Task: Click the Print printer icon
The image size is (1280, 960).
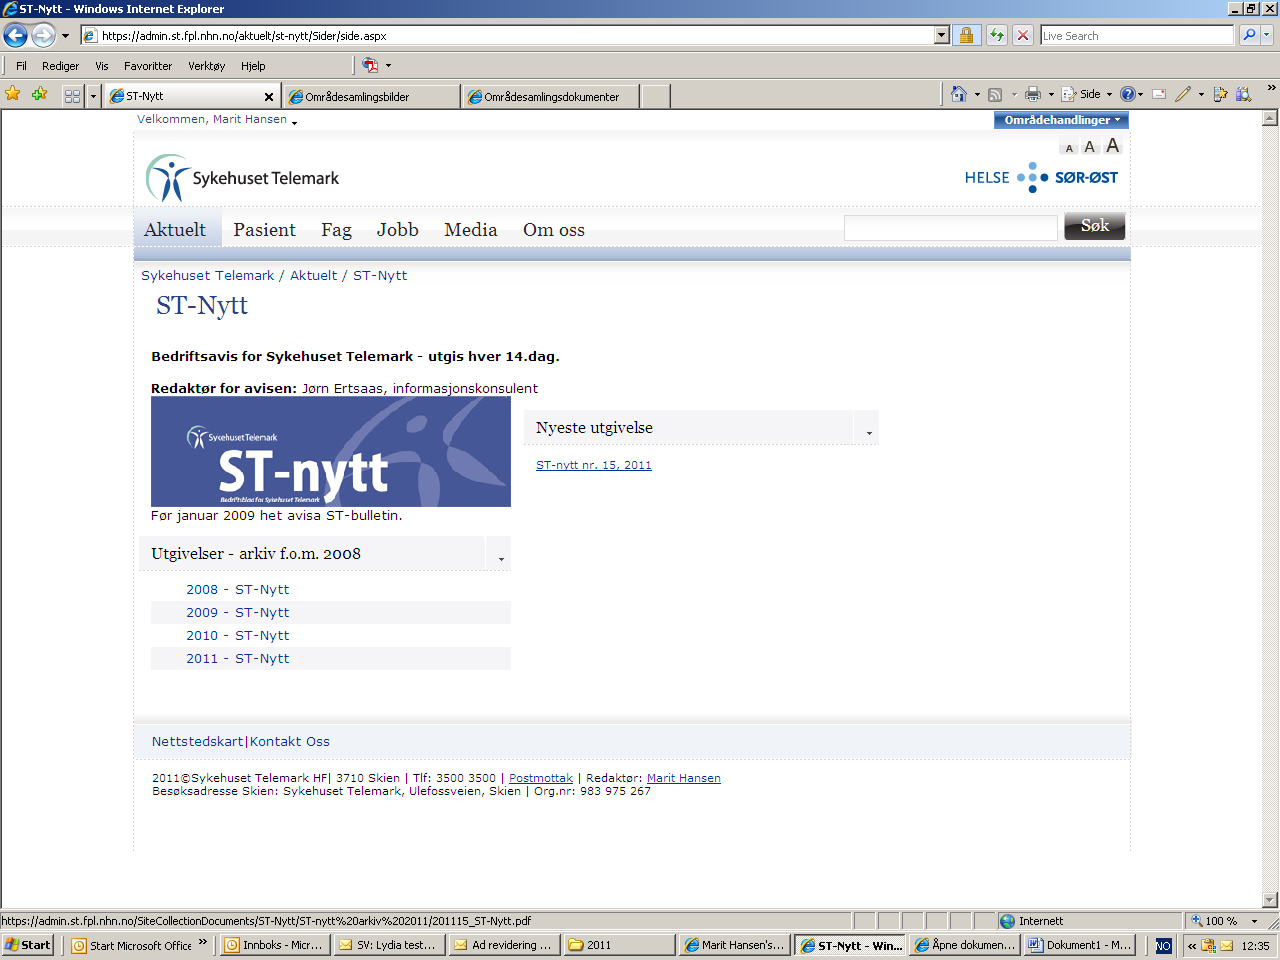Action: pyautogui.click(x=1033, y=94)
